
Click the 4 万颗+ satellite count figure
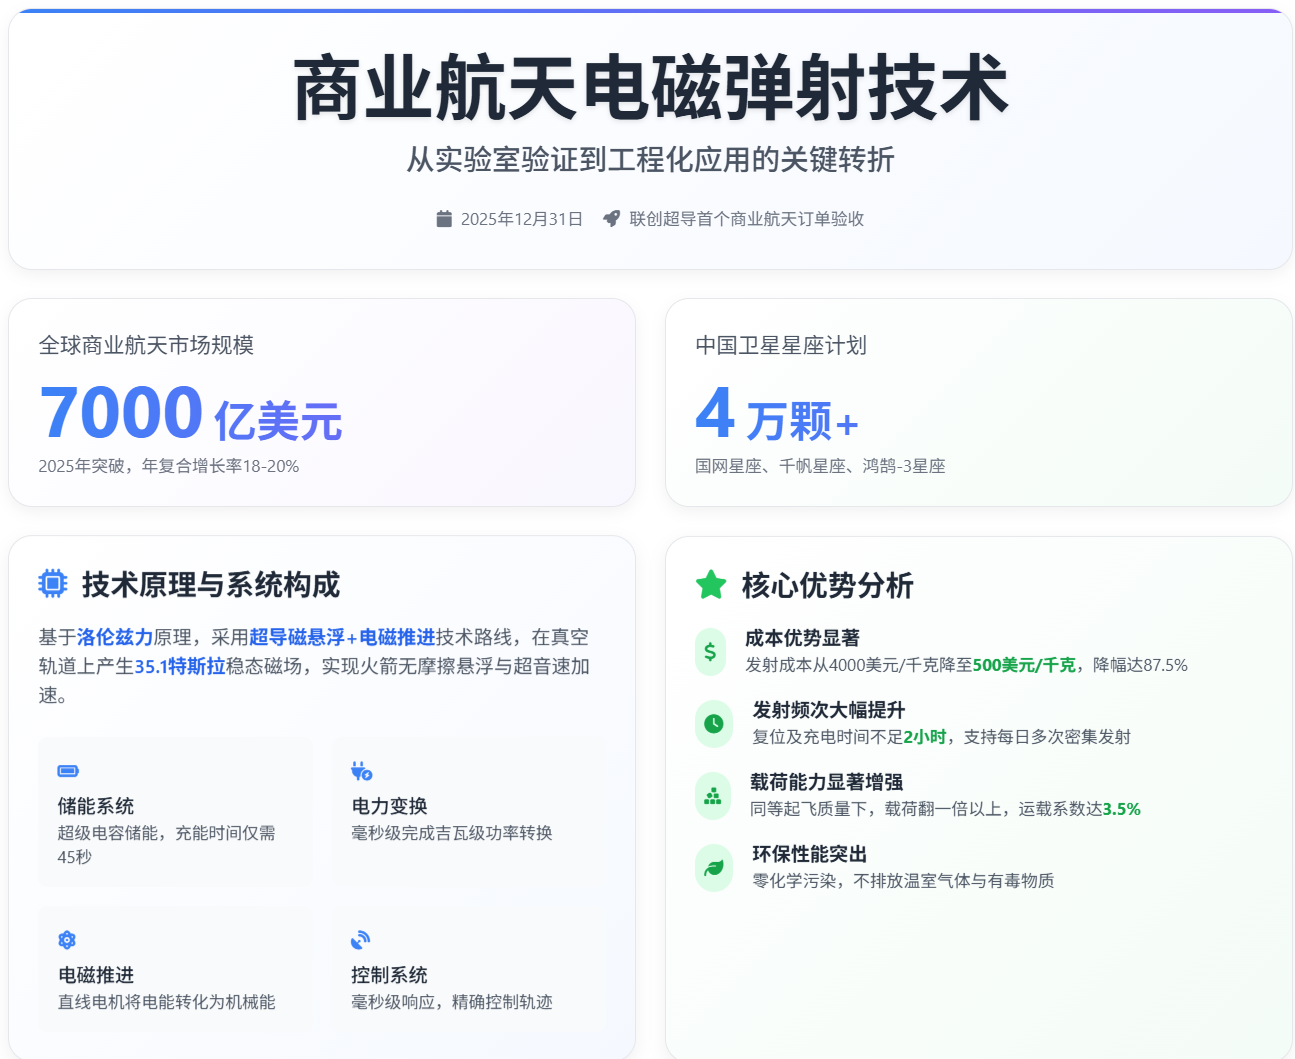(777, 416)
